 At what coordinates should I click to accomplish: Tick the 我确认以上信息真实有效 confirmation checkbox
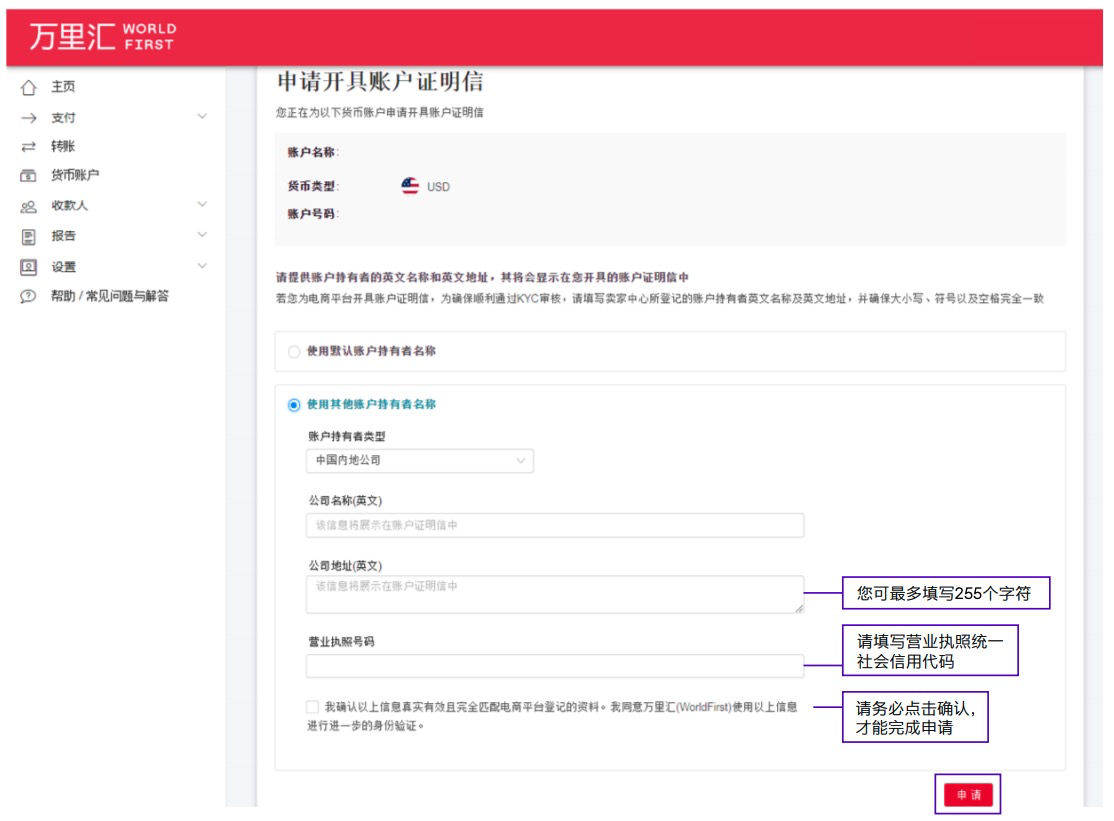[x=312, y=707]
